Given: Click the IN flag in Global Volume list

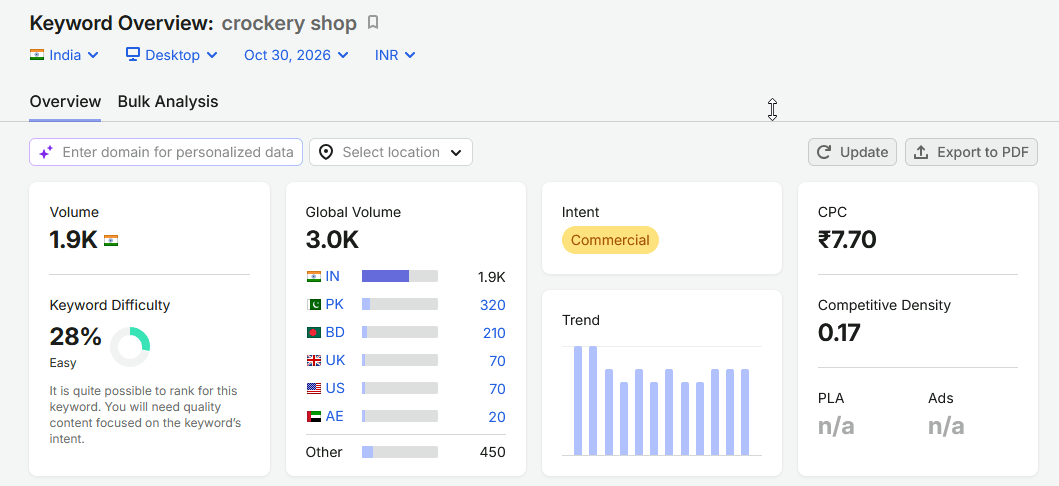Looking at the screenshot, I should coord(313,276).
